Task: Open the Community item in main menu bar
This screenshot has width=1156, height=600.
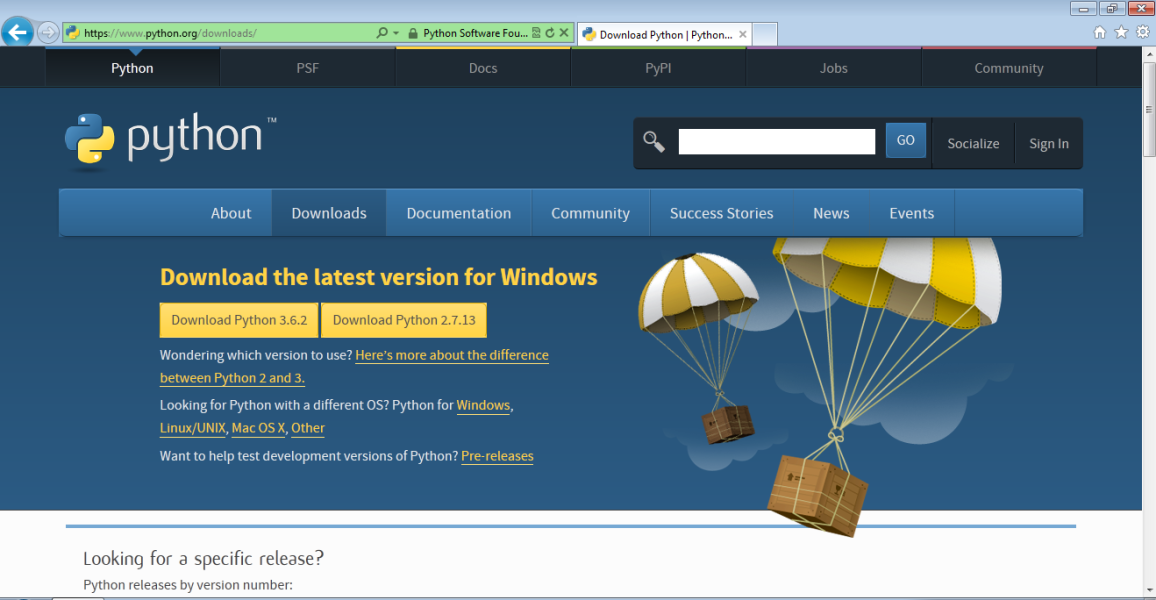Action: (591, 213)
